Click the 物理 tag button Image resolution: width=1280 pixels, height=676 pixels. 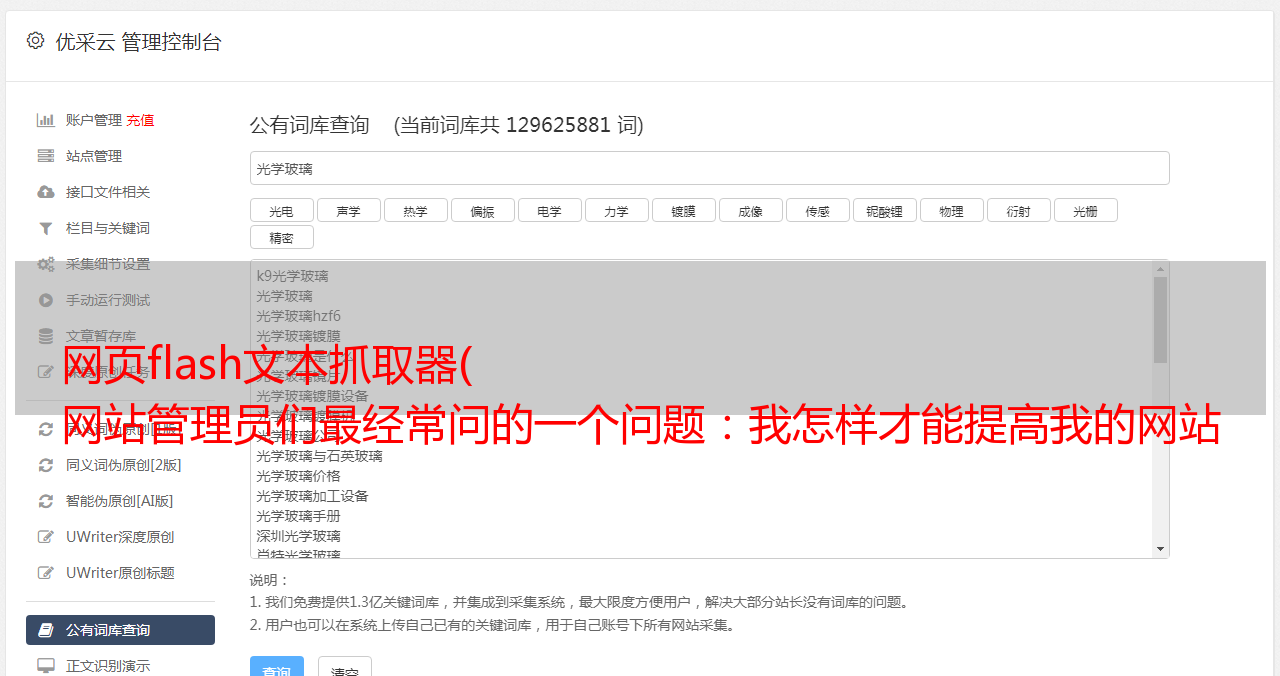951,210
